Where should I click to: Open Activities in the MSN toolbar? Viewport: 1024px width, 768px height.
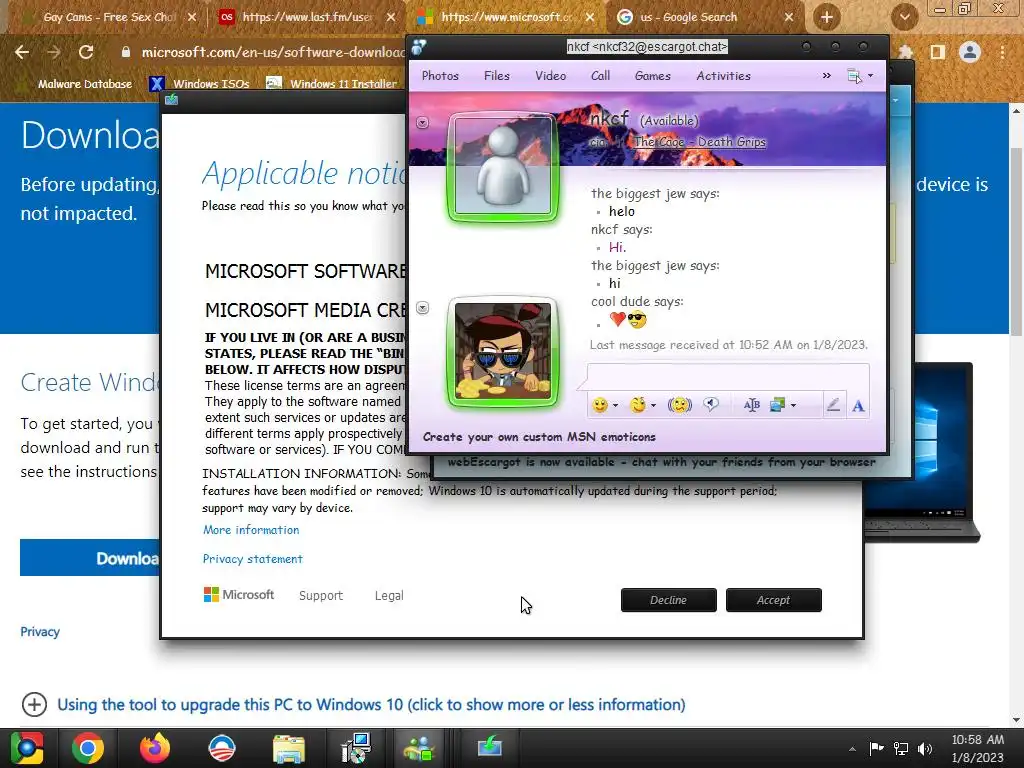tap(723, 76)
